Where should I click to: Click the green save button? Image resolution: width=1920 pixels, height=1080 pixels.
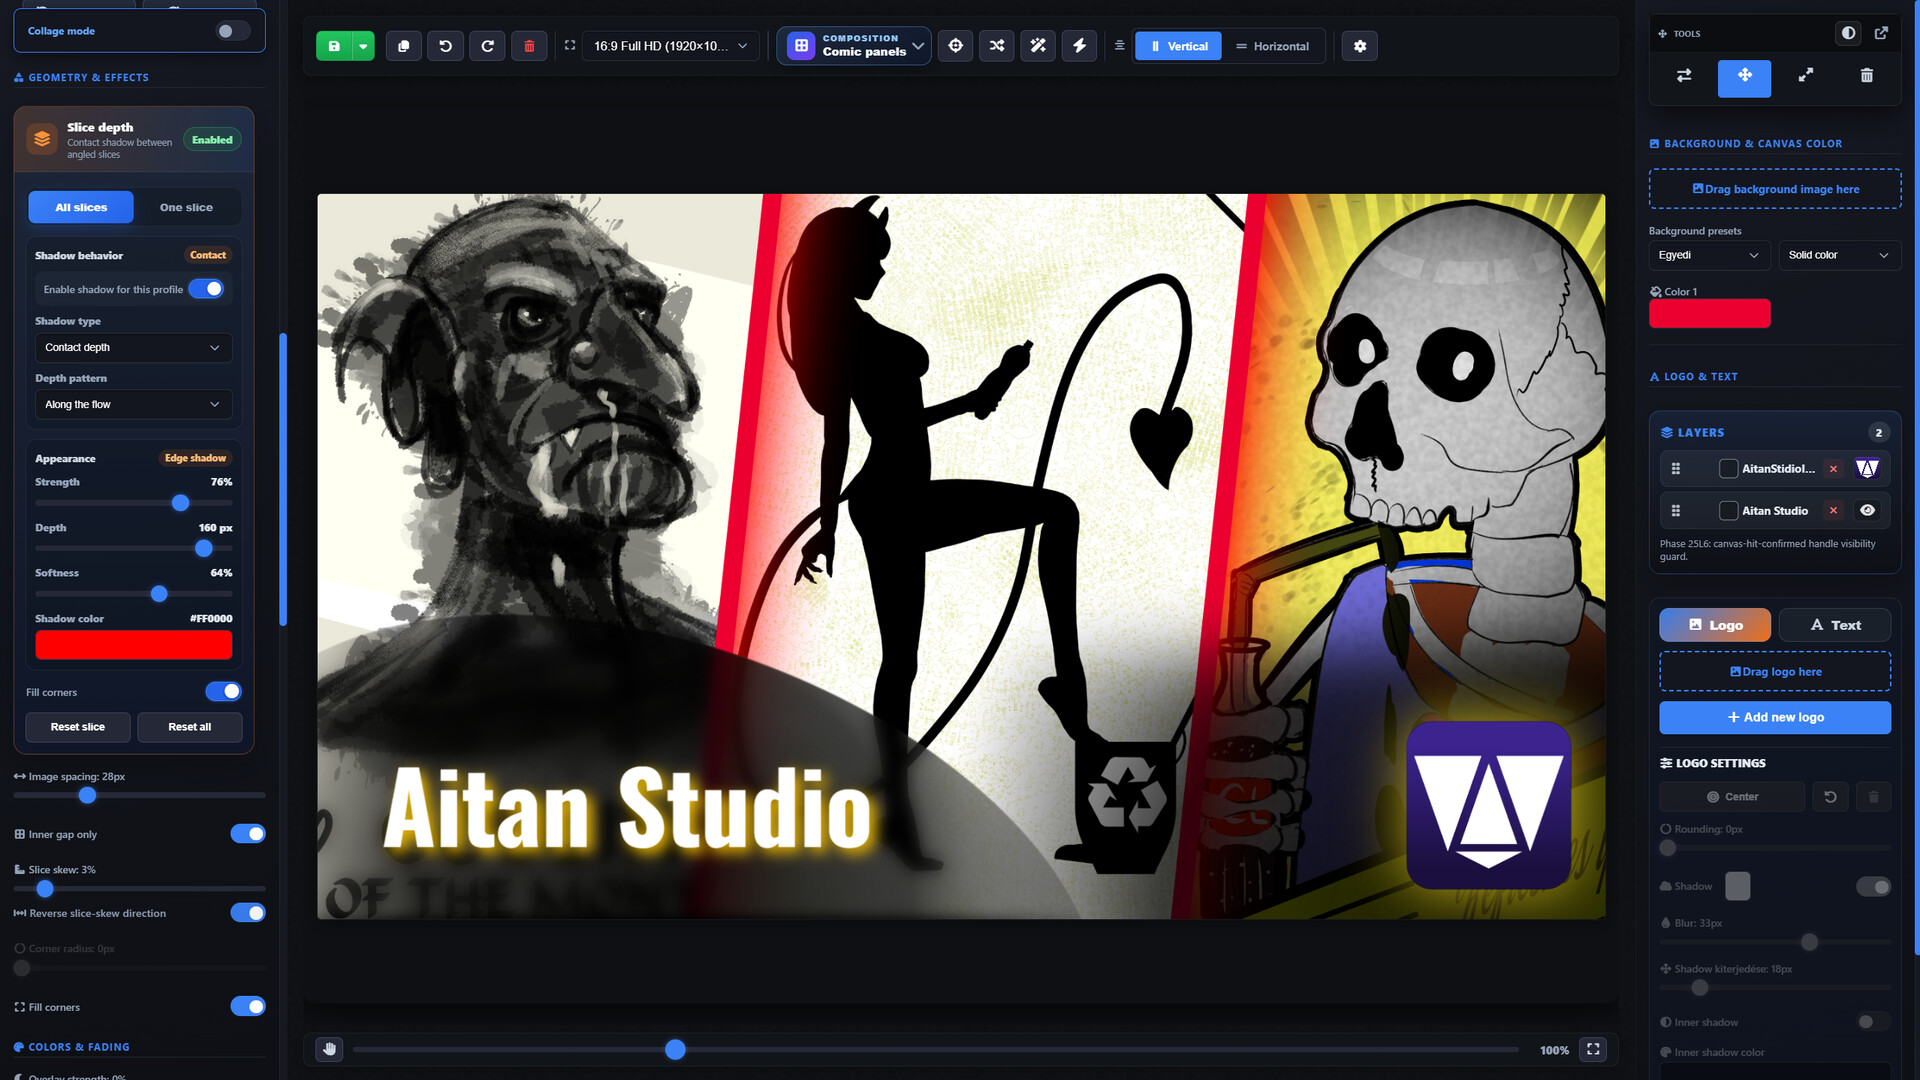(x=334, y=46)
